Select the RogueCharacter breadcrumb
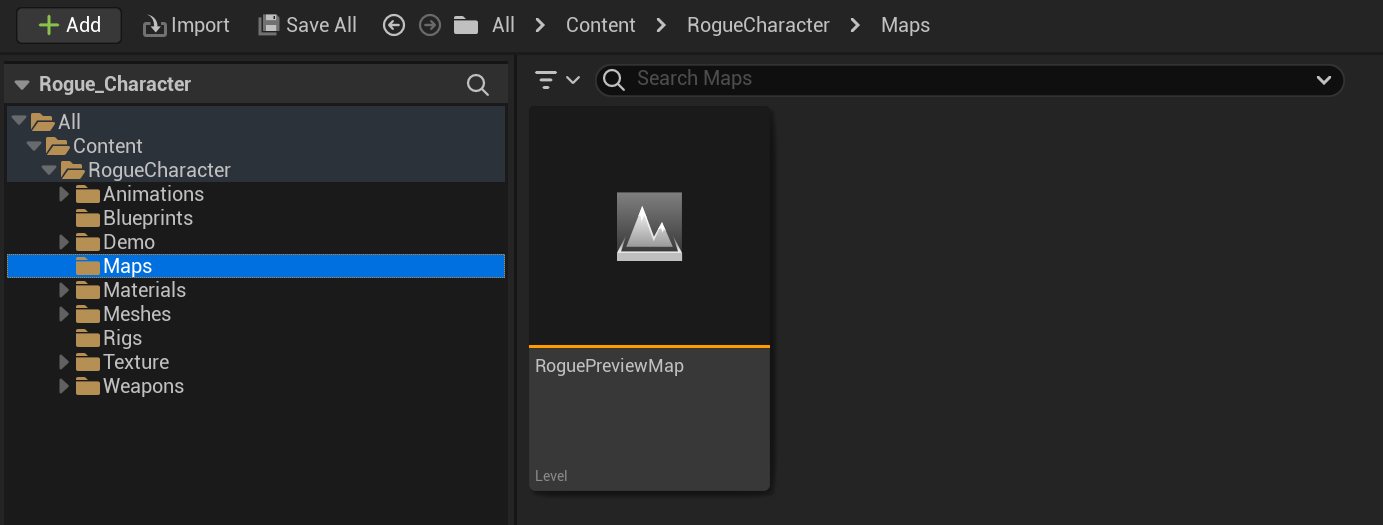1383x525 pixels. pyautogui.click(x=758, y=25)
